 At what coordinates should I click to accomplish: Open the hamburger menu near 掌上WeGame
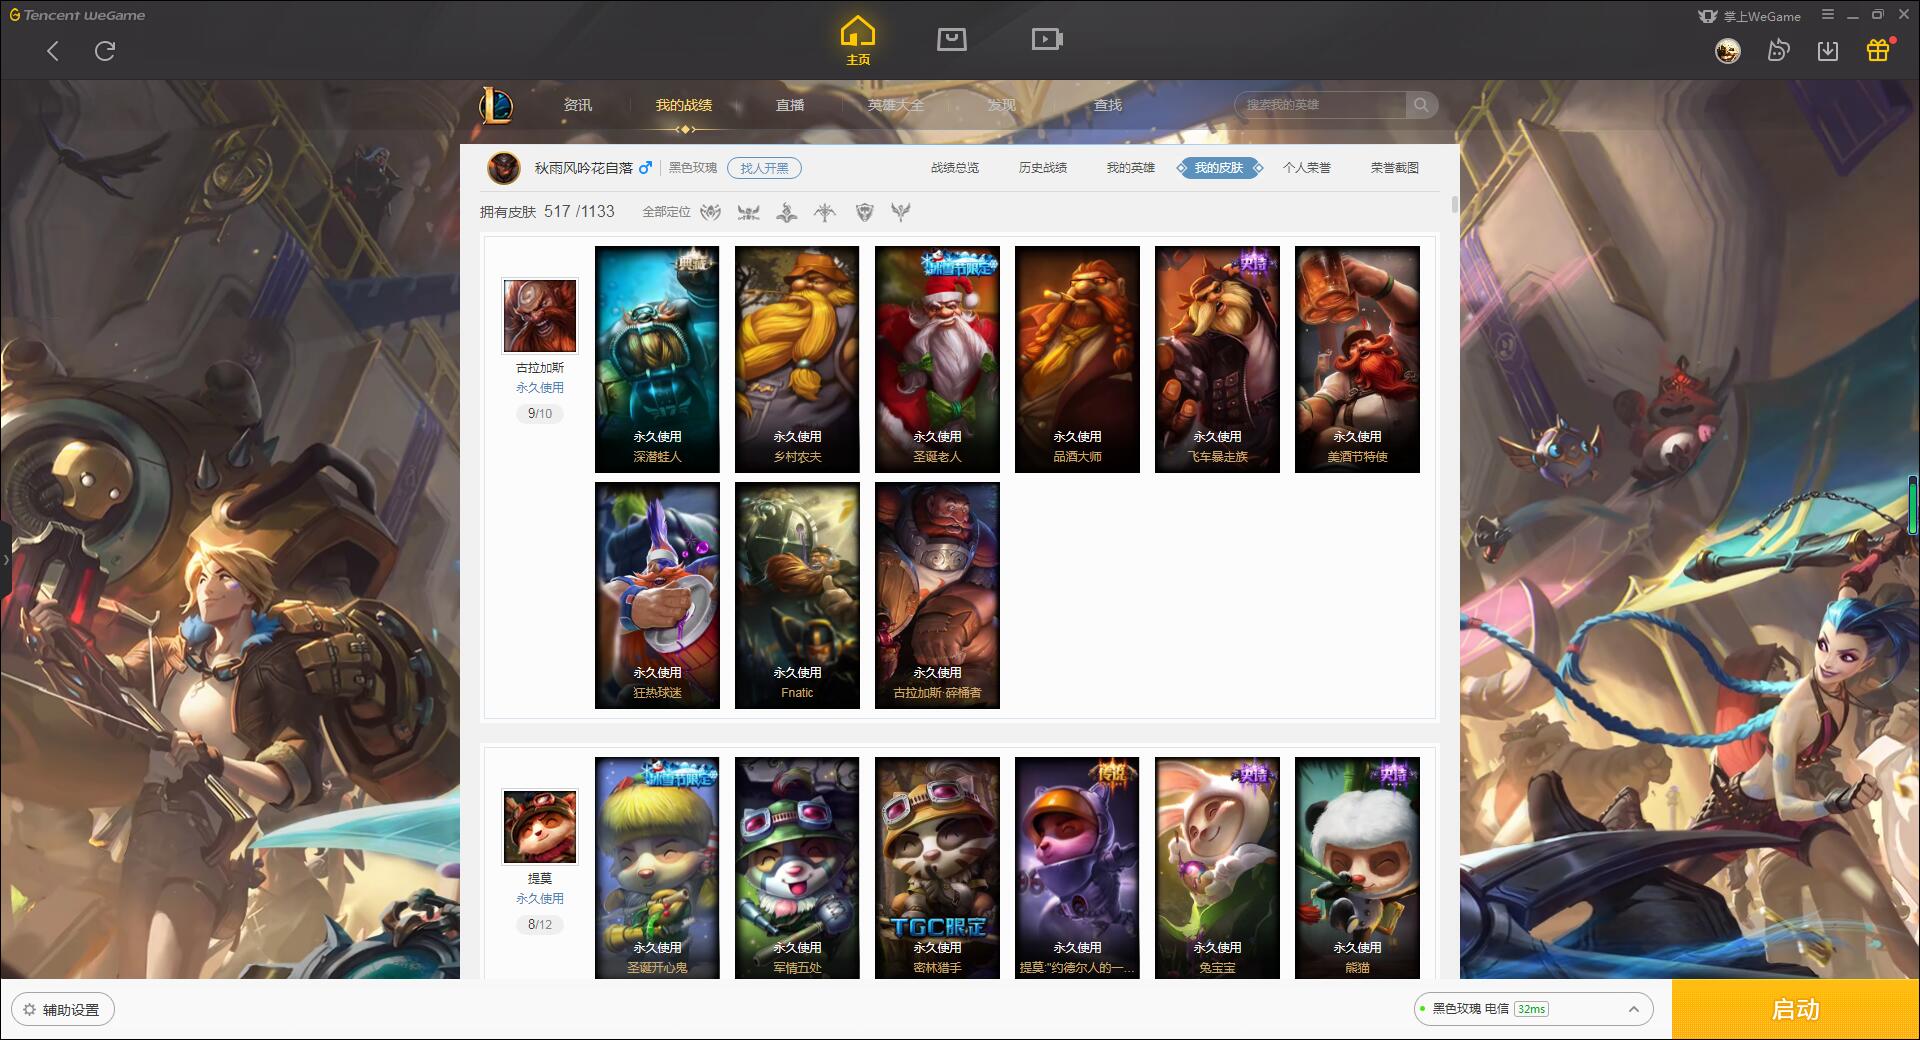(1828, 15)
